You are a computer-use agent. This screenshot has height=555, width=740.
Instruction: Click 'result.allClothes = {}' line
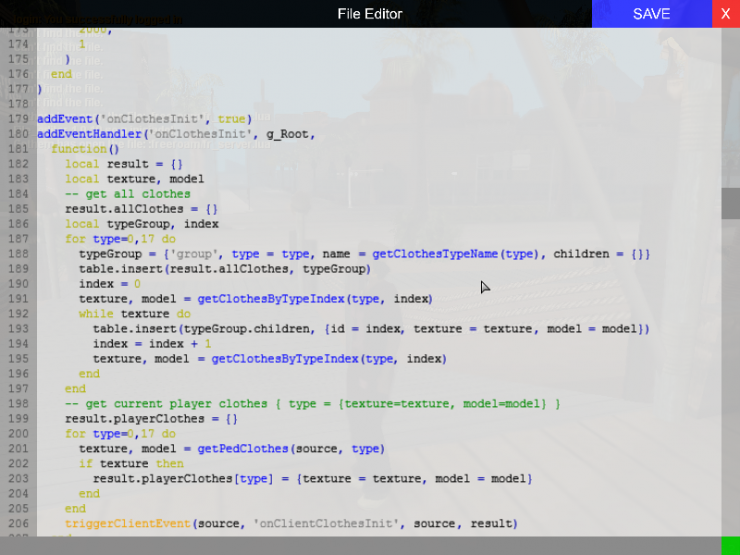click(141, 209)
